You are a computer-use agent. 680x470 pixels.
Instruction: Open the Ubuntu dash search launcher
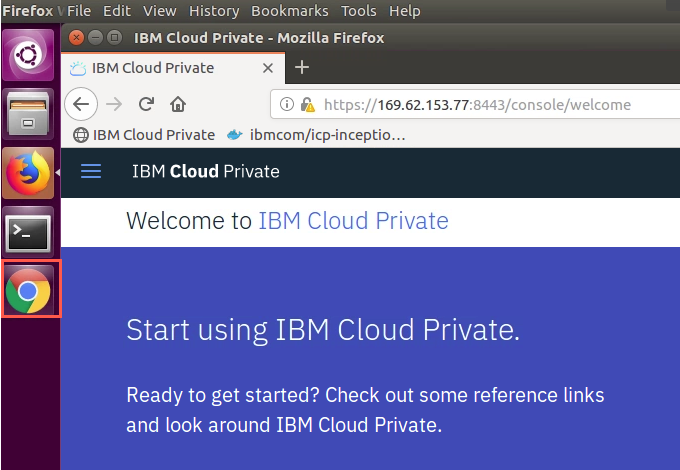pyautogui.click(x=28, y=55)
